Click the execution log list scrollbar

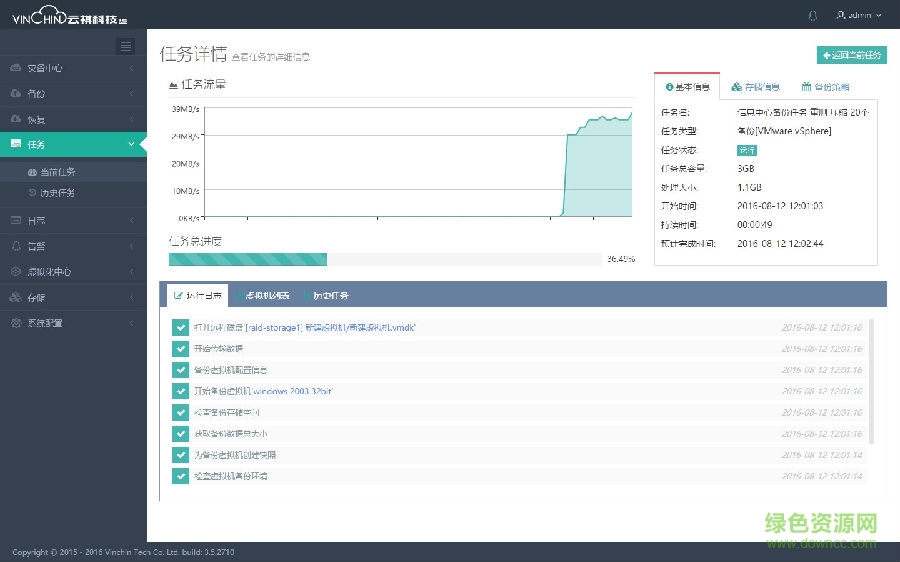[x=872, y=380]
